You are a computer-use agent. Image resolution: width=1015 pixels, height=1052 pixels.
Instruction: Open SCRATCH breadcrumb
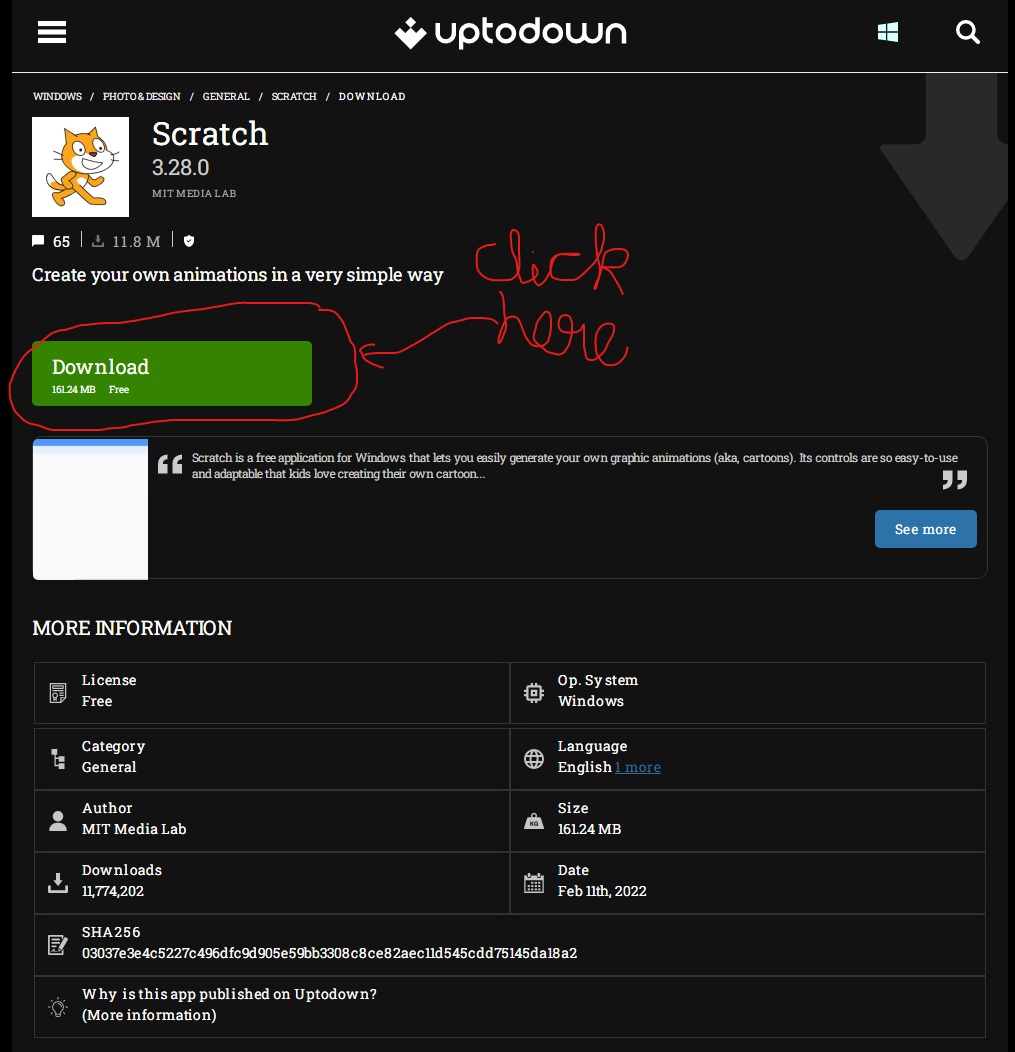click(x=294, y=97)
